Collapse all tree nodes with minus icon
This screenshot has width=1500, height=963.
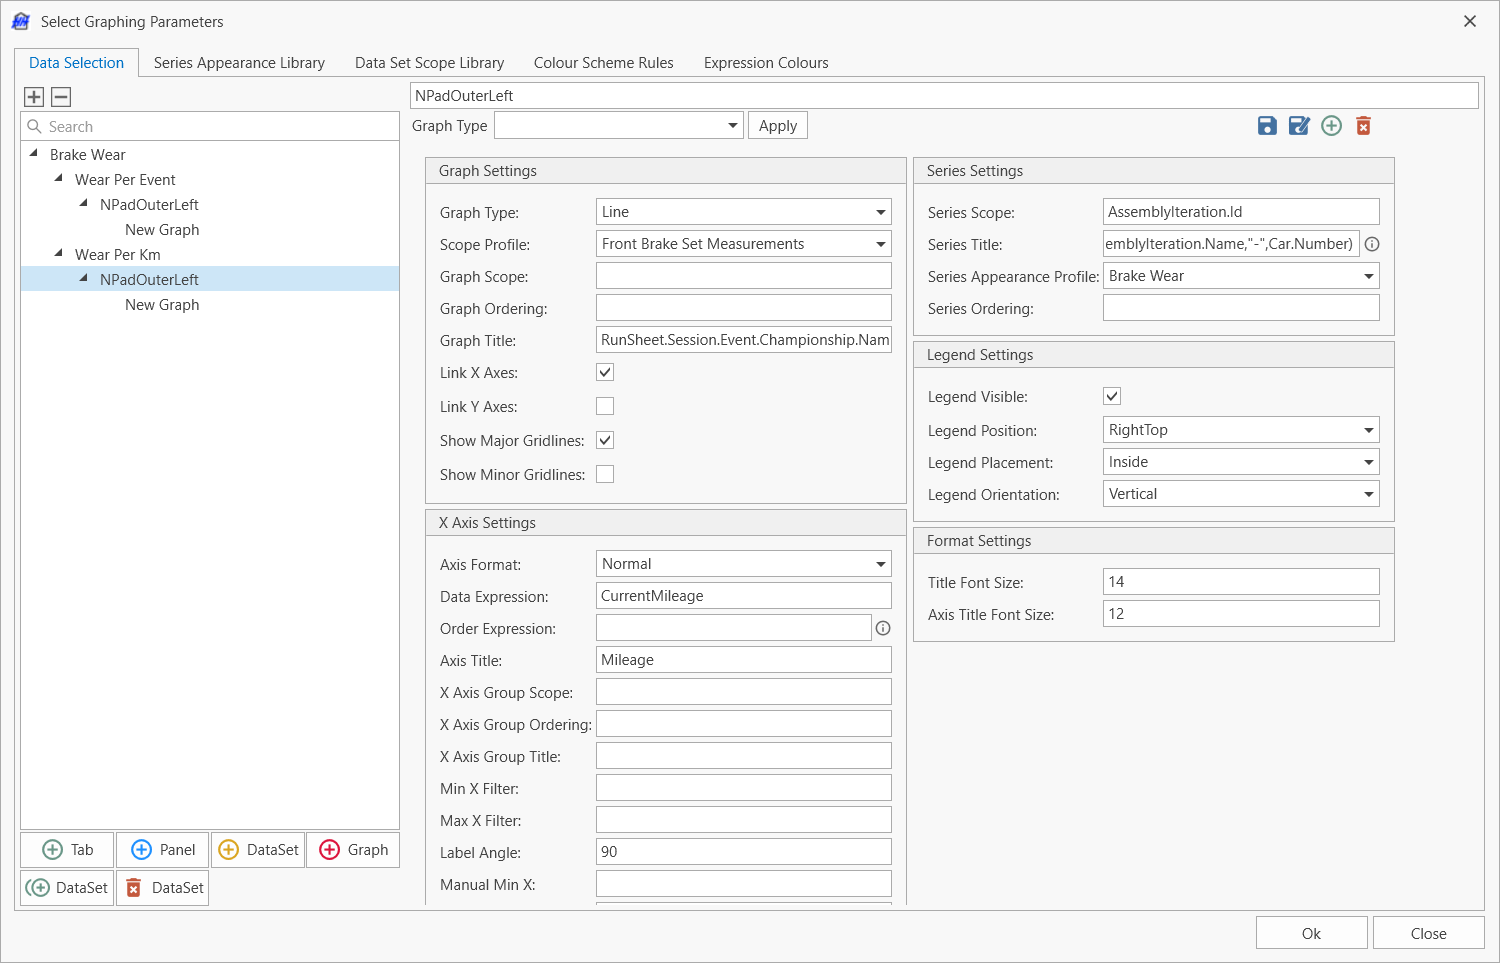click(x=61, y=97)
